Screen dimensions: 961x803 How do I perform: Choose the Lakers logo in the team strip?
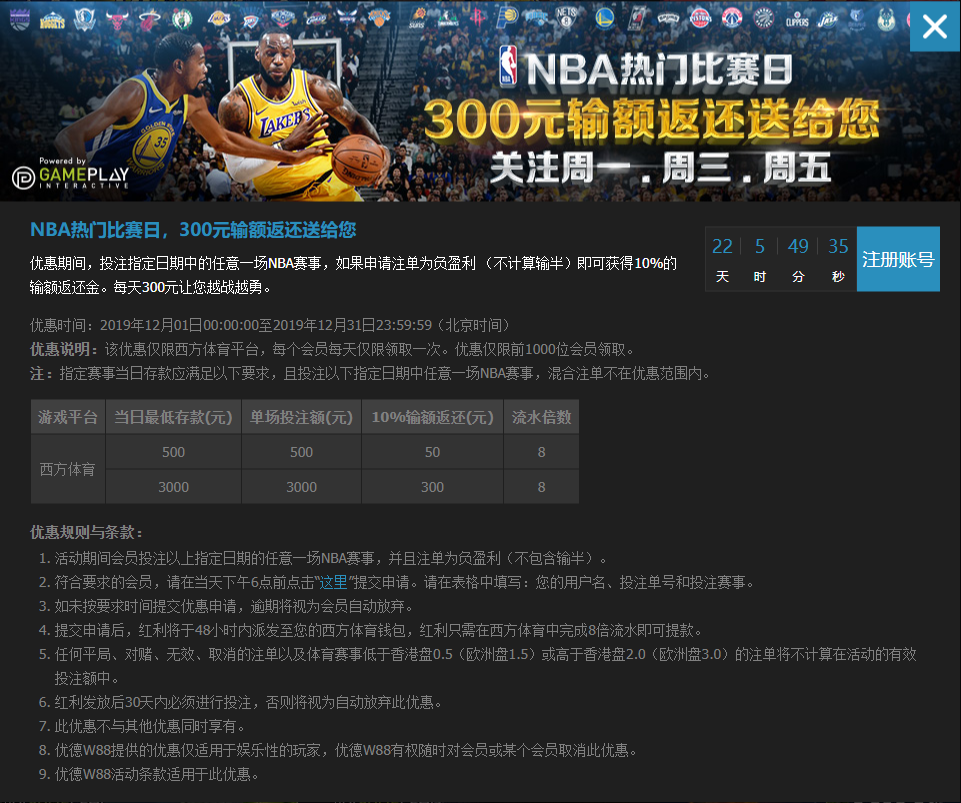pyautogui.click(x=218, y=18)
